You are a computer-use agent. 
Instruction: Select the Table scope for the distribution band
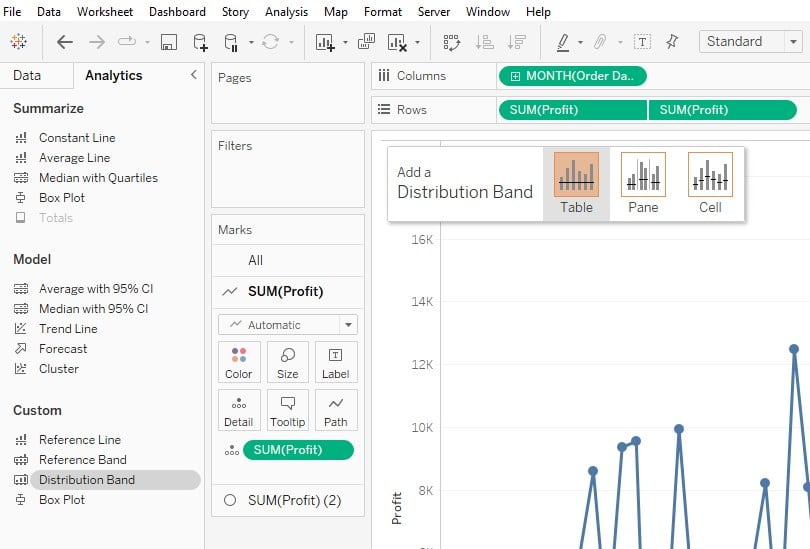pos(576,183)
